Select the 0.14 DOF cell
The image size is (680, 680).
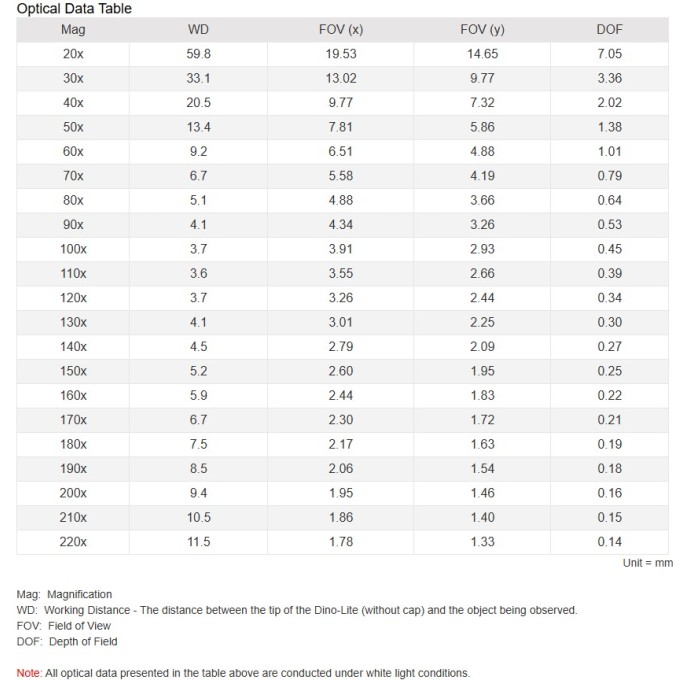(609, 542)
